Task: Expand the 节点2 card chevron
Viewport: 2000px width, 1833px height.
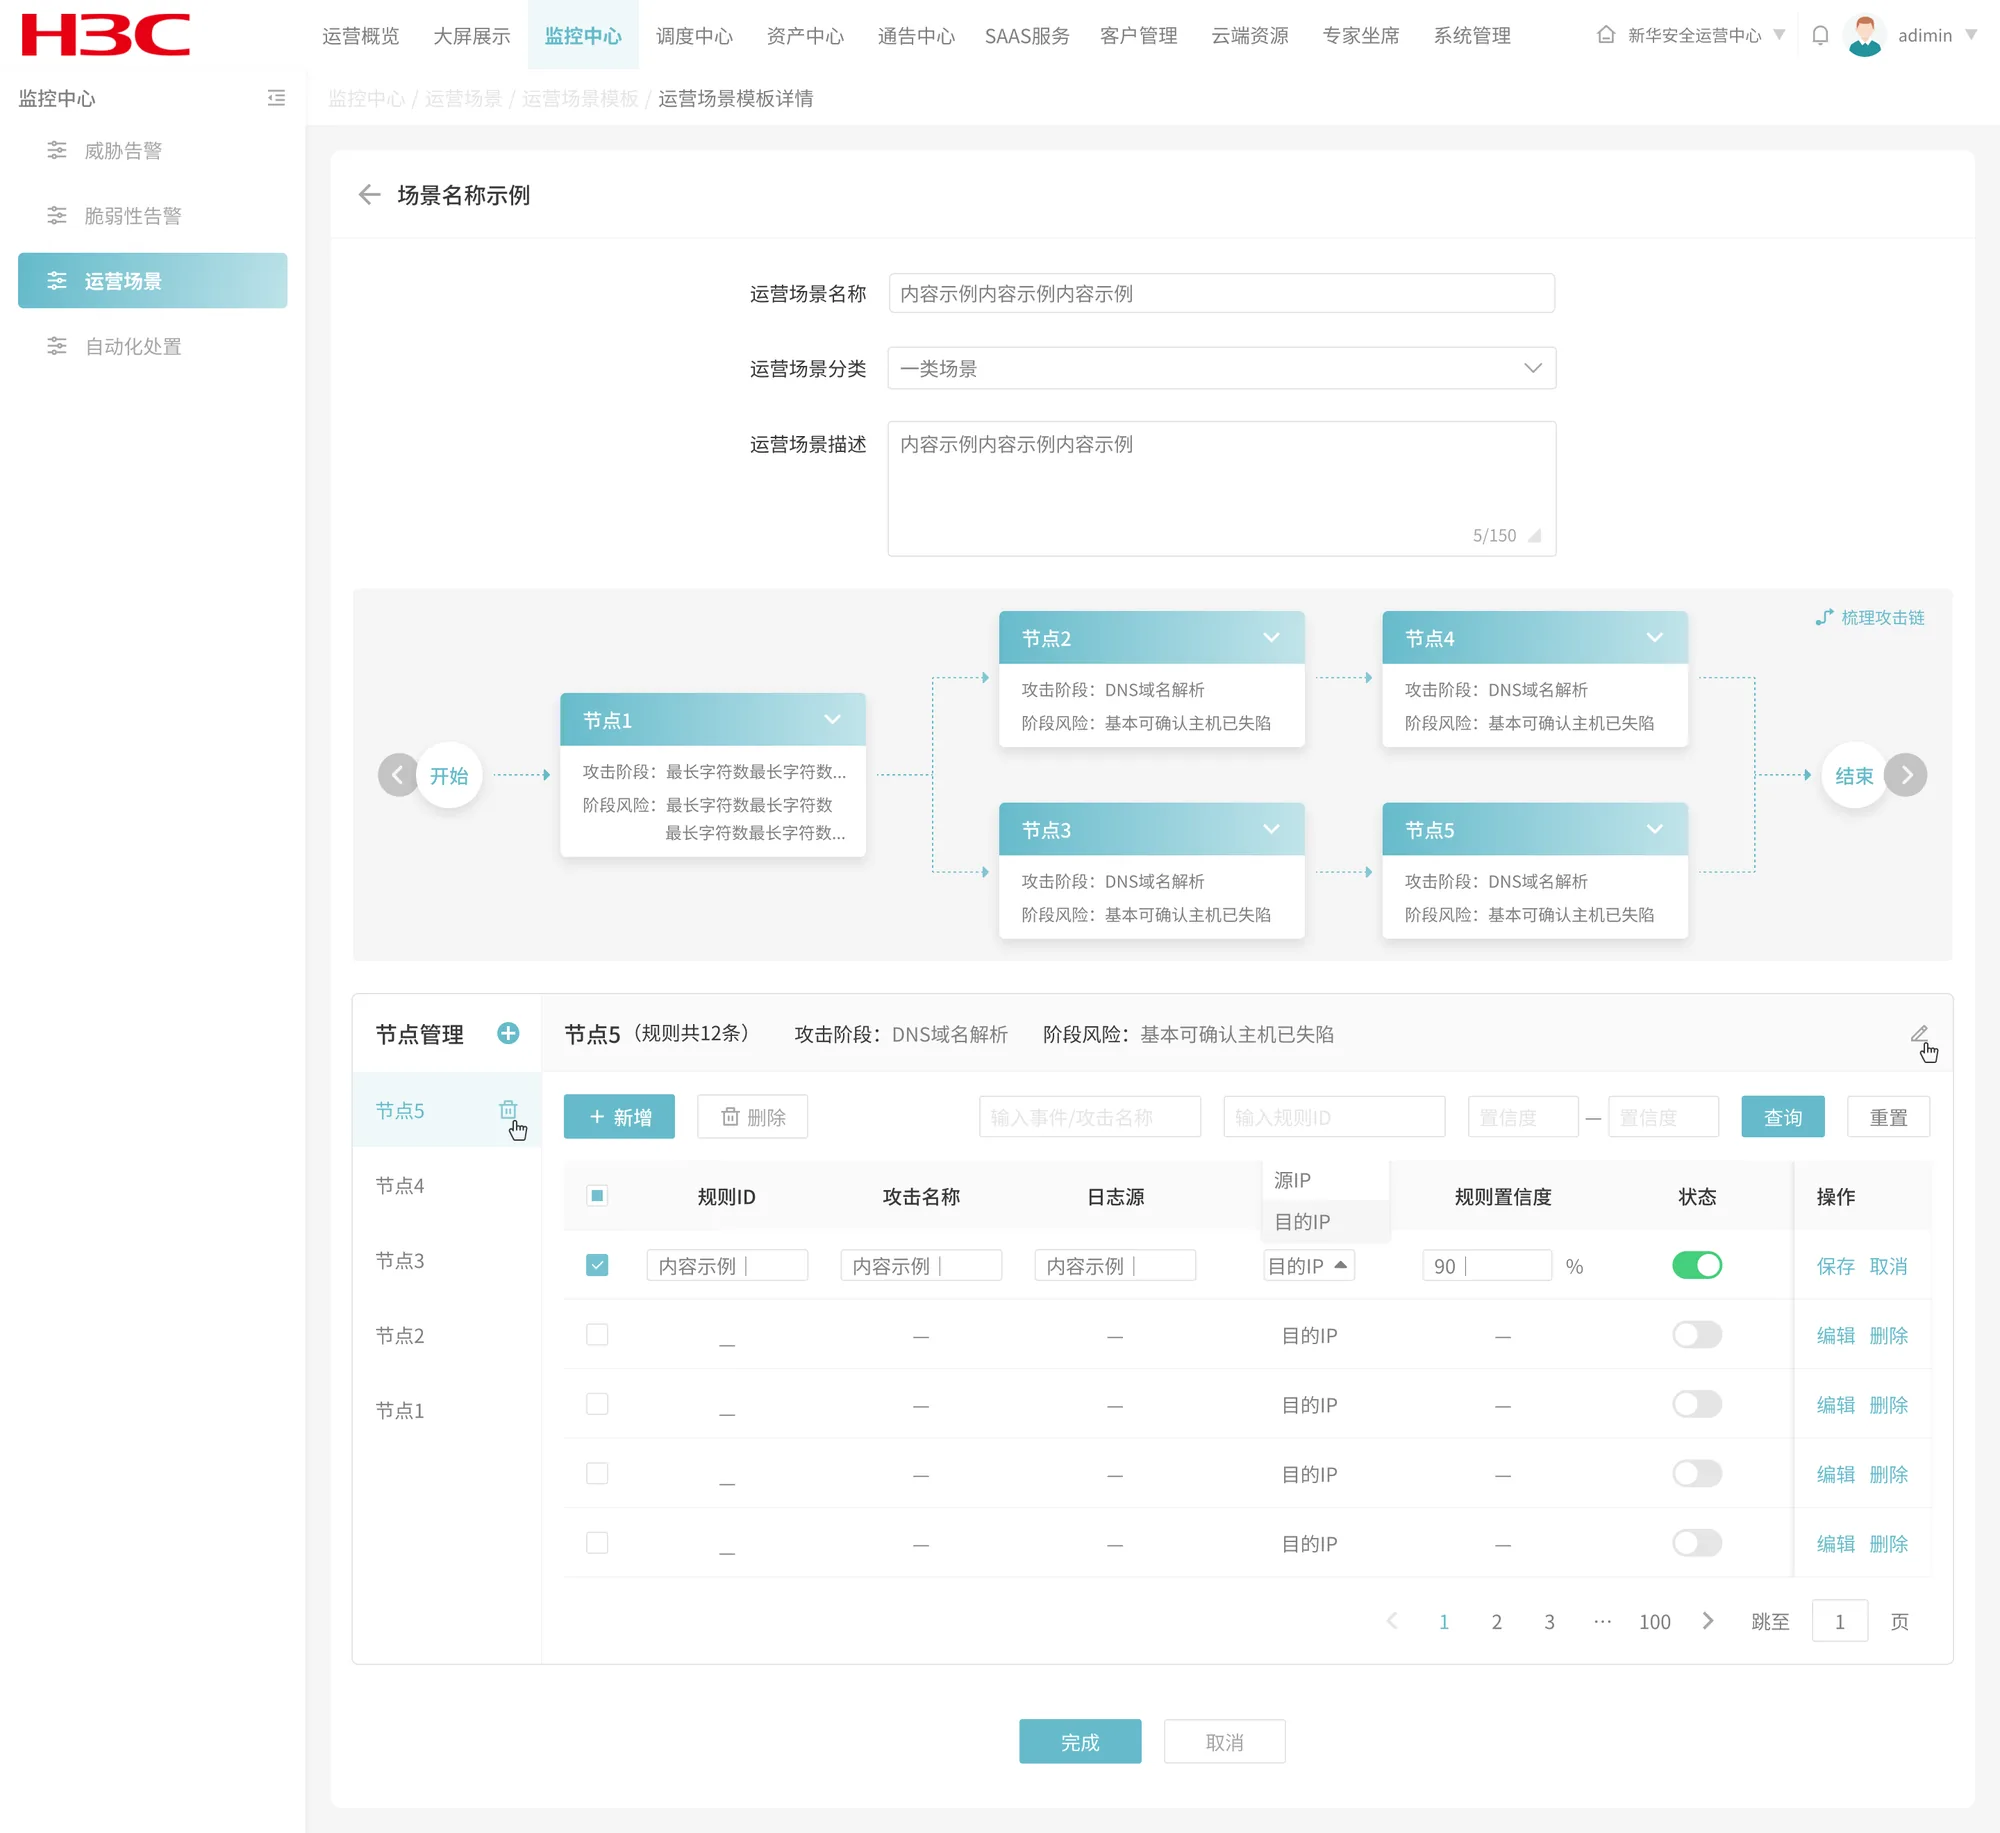Action: pyautogui.click(x=1271, y=638)
